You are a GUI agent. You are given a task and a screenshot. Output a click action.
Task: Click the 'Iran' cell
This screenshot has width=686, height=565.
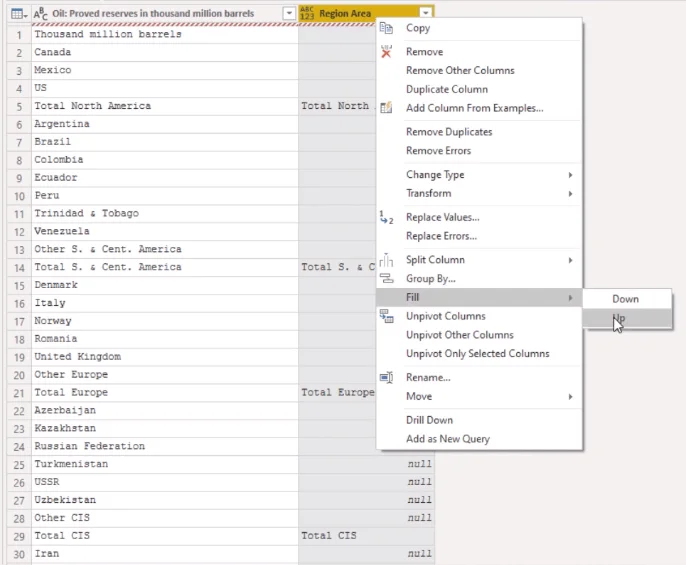pyautogui.click(x=164, y=554)
